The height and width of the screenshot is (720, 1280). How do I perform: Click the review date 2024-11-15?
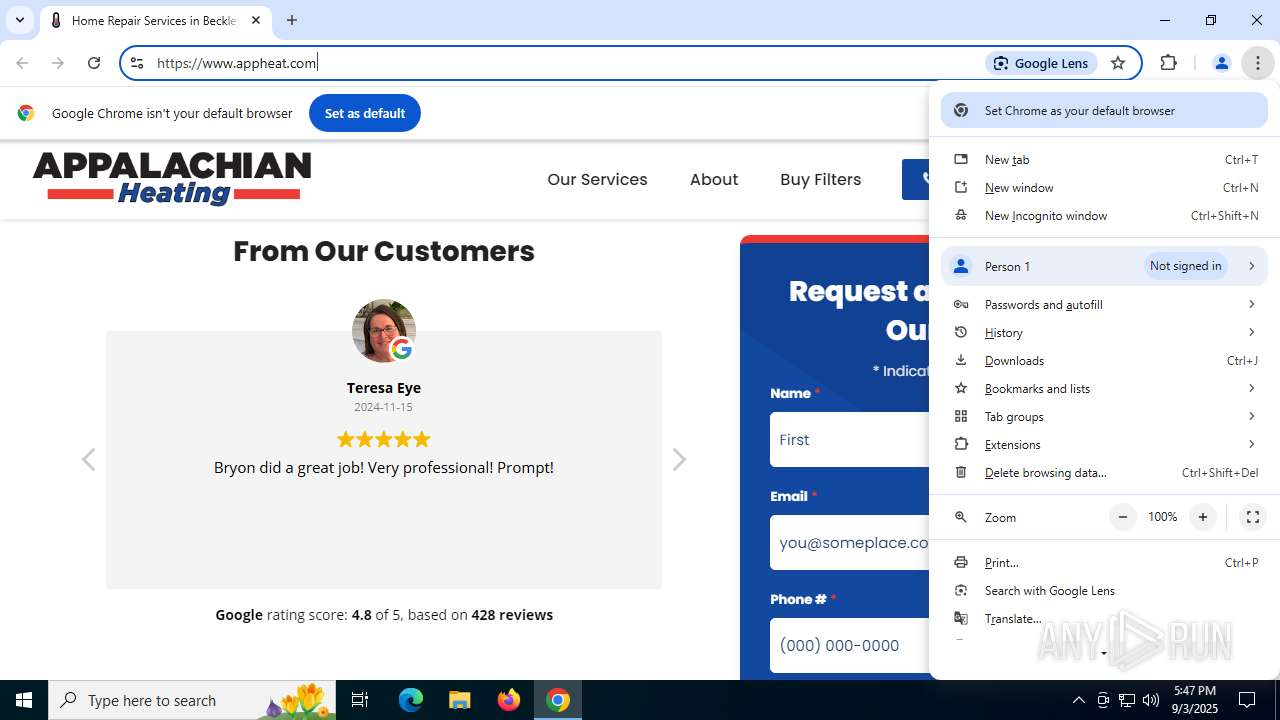pyautogui.click(x=384, y=407)
